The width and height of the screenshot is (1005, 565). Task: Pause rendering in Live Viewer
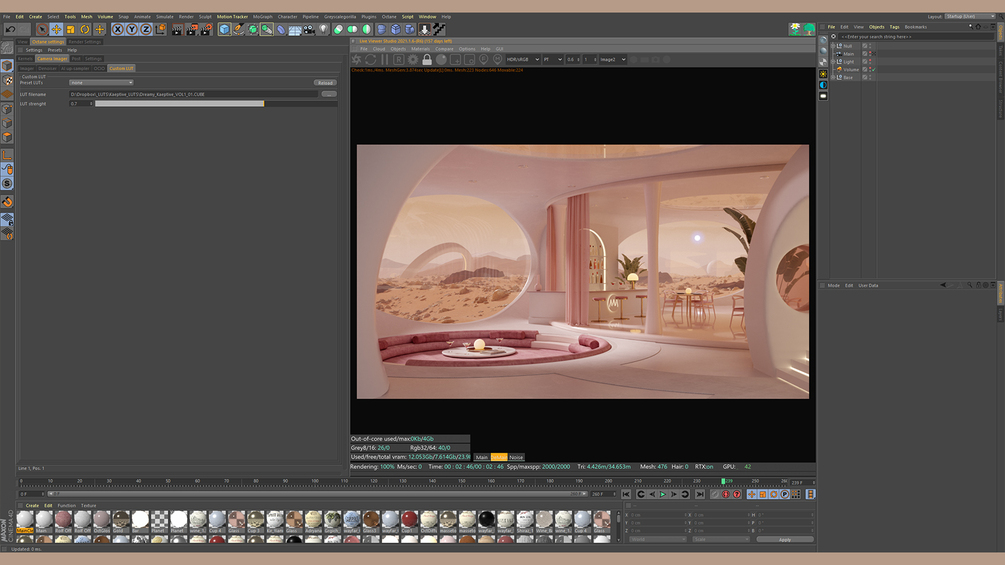(x=385, y=60)
